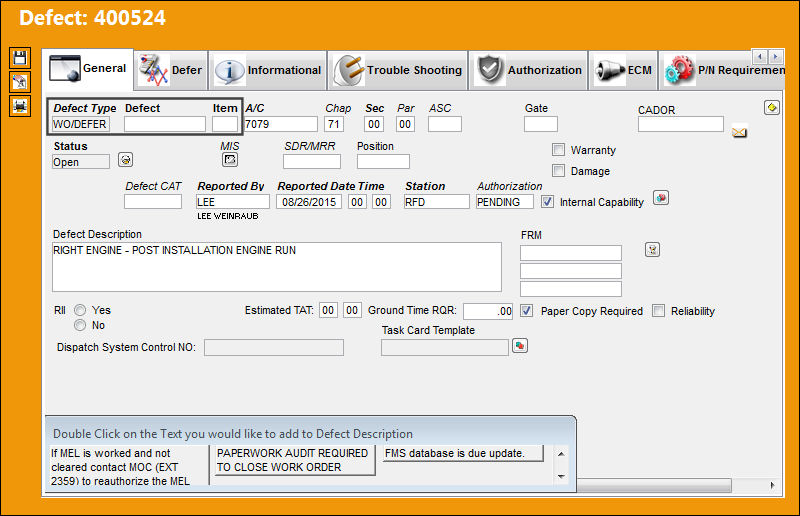The width and height of the screenshot is (800, 516).
Task: Click the FRM lookup icon button
Action: pos(653,250)
